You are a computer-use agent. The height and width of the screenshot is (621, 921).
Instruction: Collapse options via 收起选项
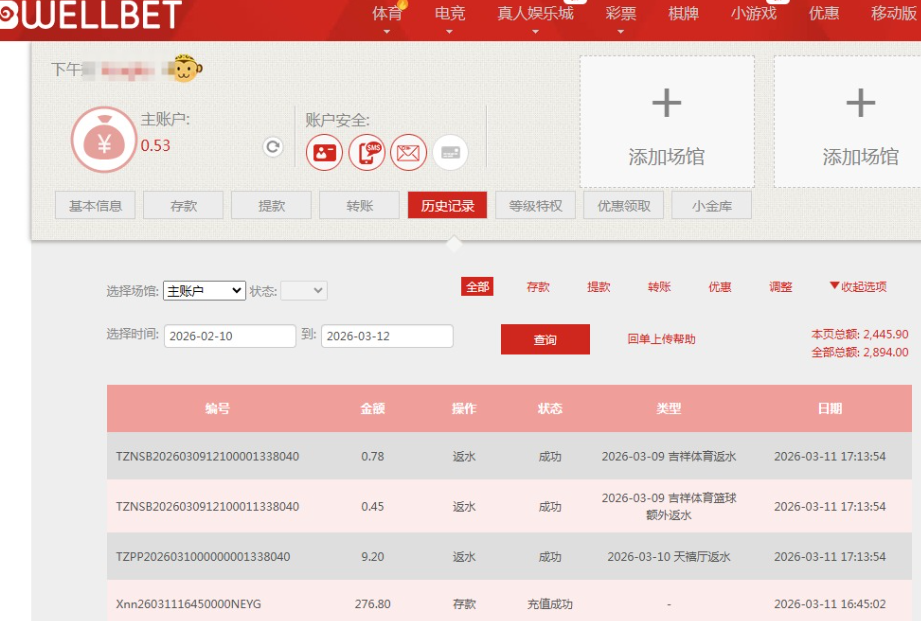point(860,288)
